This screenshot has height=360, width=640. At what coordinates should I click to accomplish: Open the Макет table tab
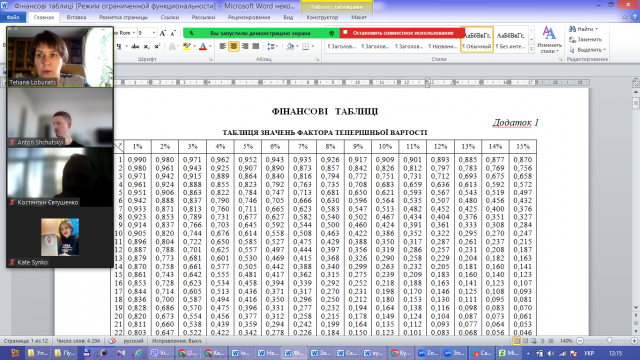tap(359, 18)
